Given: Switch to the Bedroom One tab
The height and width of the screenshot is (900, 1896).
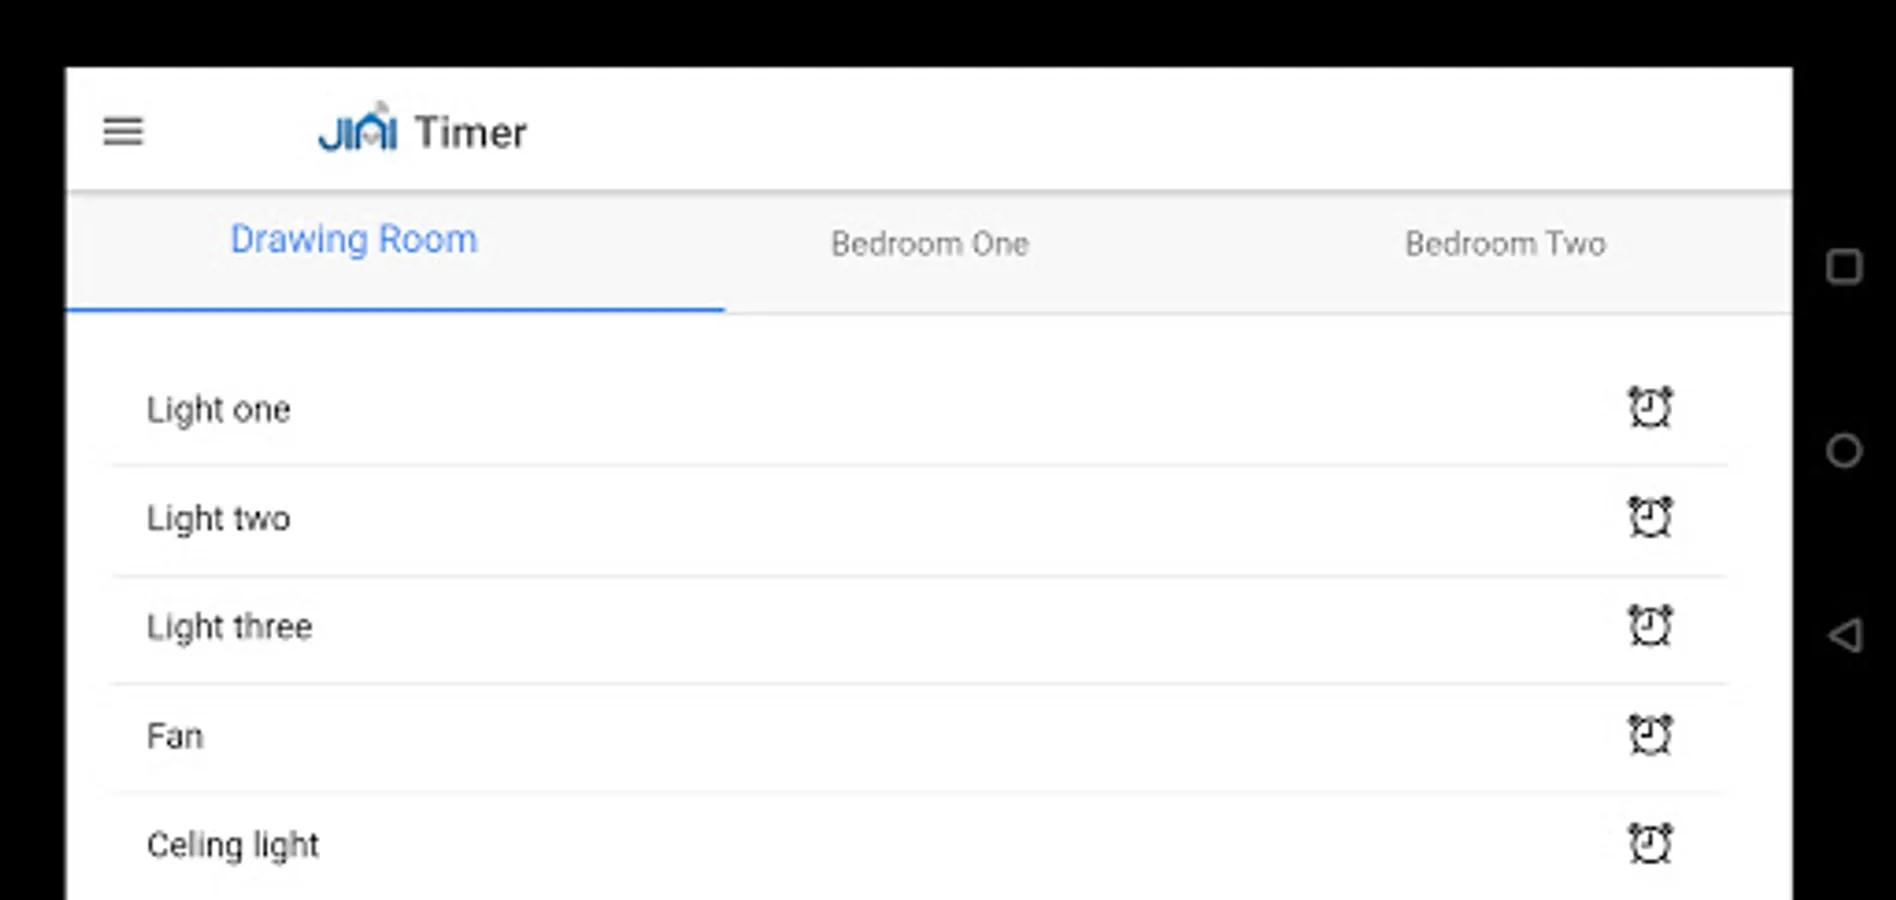Looking at the screenshot, I should tap(929, 244).
